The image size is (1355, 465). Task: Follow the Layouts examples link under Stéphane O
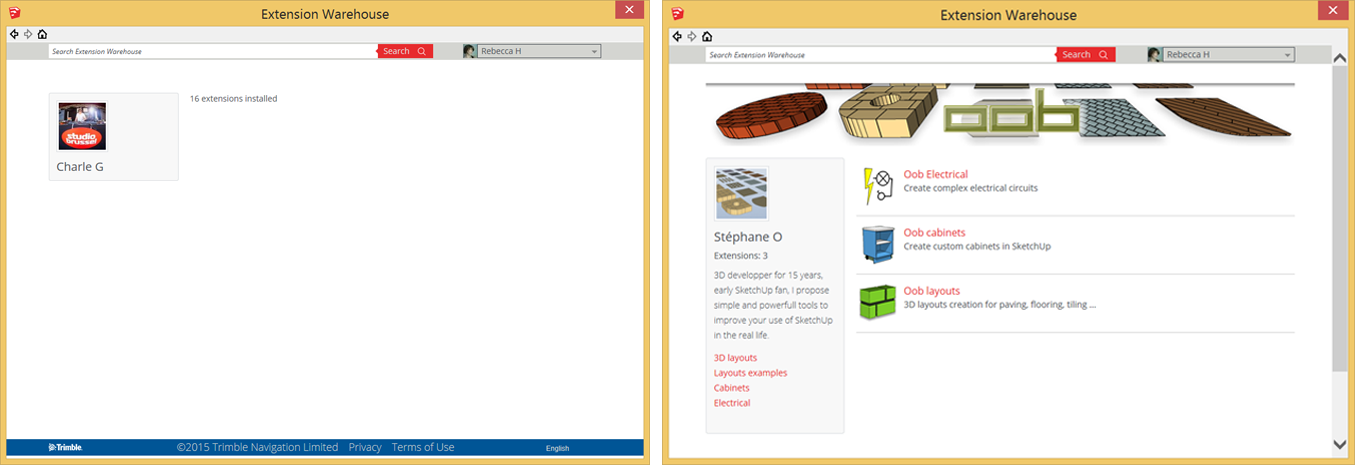750,373
